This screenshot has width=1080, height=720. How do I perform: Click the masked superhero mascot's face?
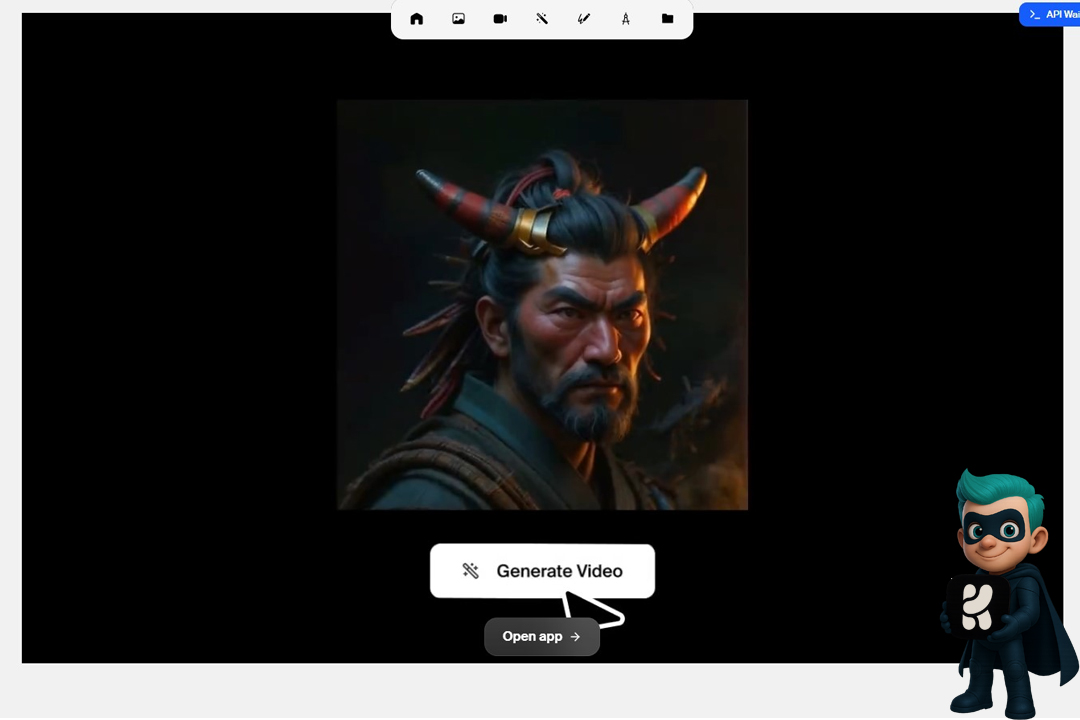point(997,528)
